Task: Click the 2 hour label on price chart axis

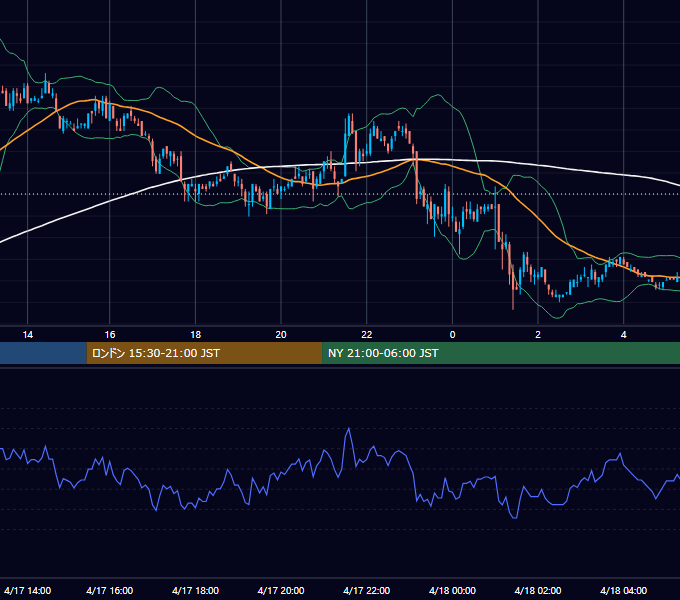Action: point(538,335)
